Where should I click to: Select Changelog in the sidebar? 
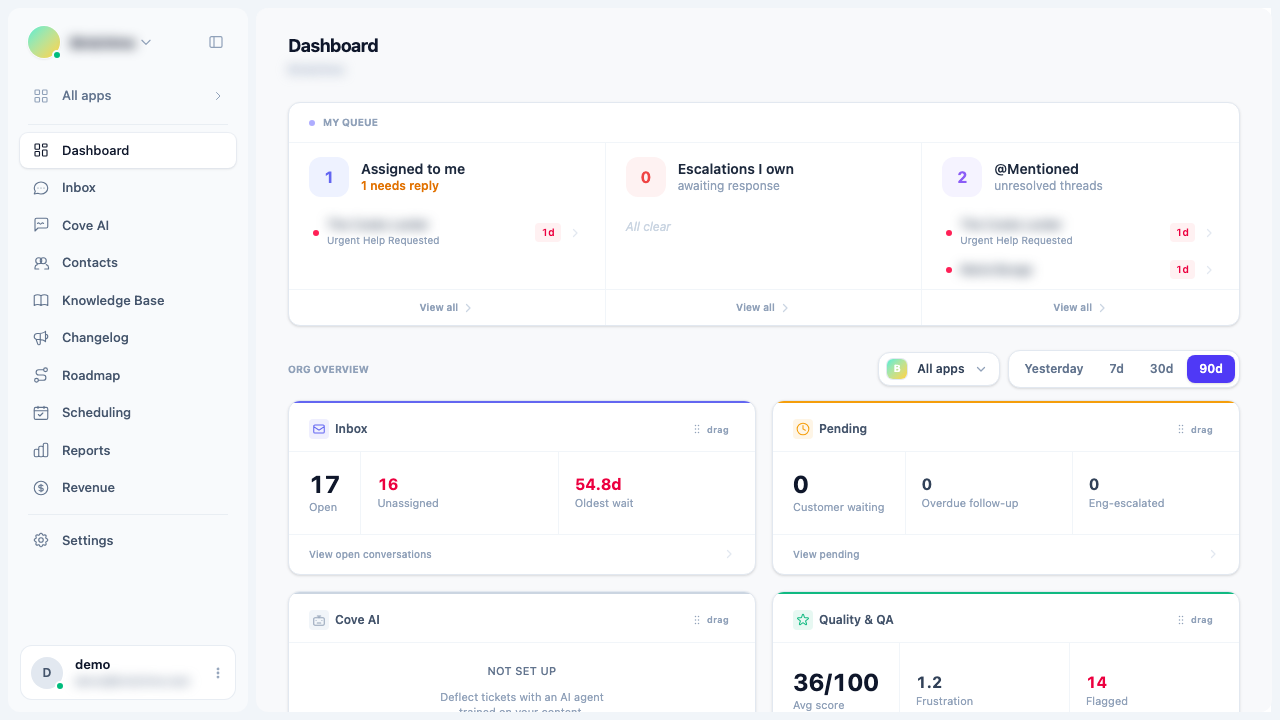click(x=128, y=338)
